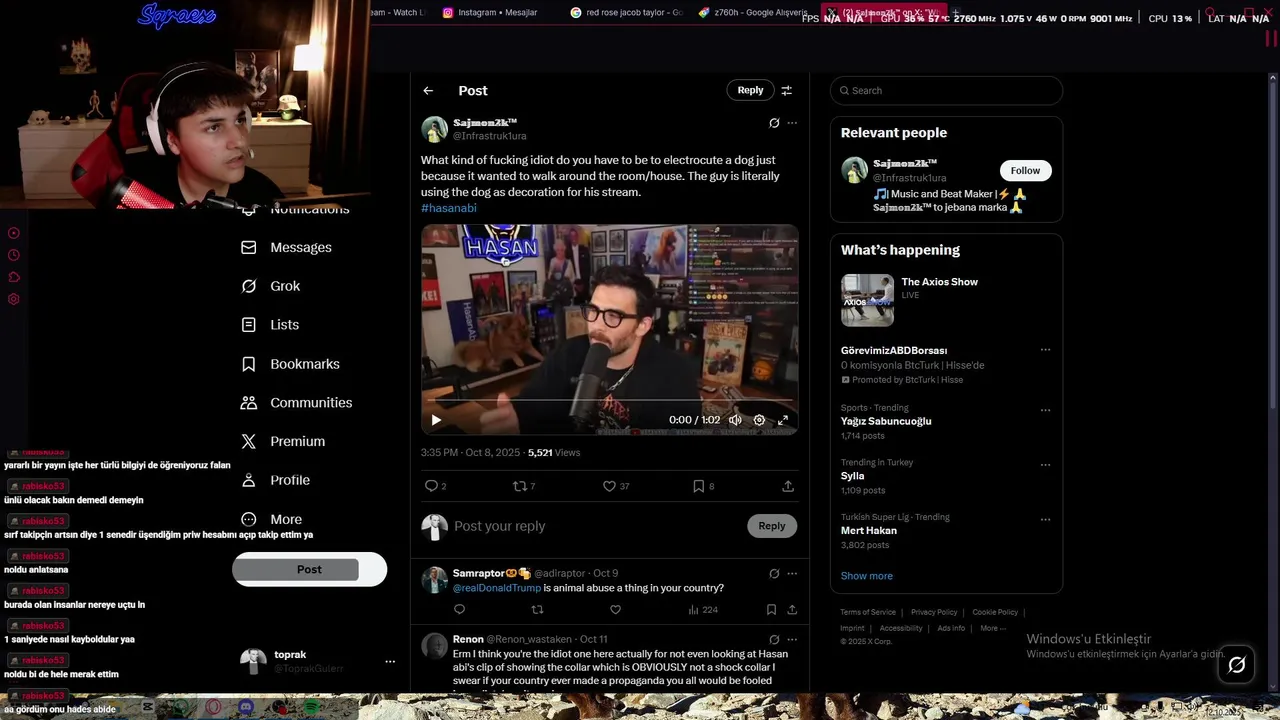1280x720 pixels.
Task: Open The Axios Show live thumbnail
Action: (x=867, y=300)
